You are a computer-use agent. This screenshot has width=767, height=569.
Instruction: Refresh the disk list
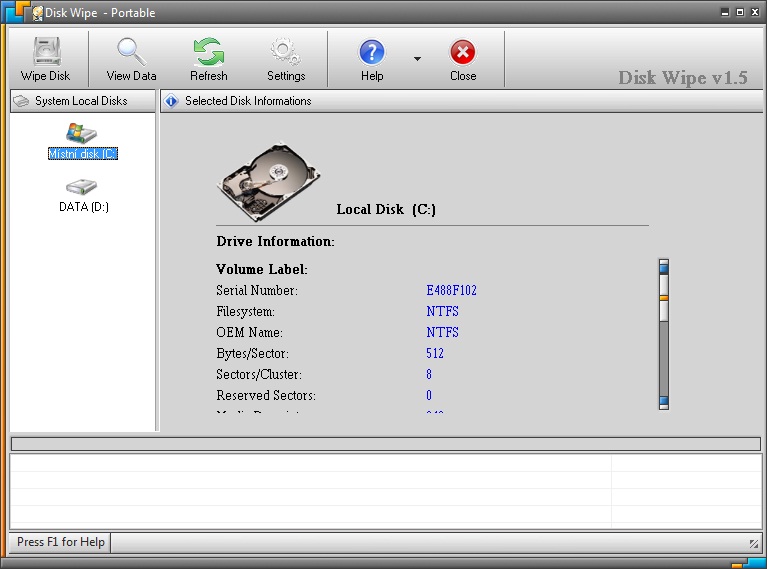click(x=208, y=51)
